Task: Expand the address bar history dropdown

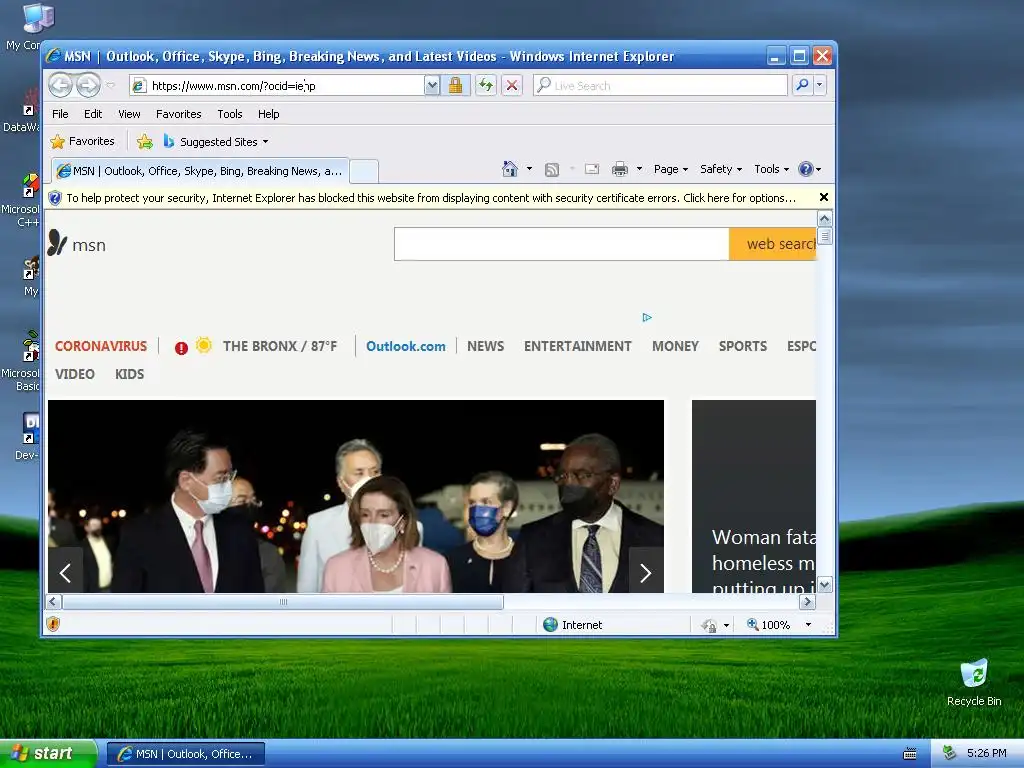Action: (432, 86)
